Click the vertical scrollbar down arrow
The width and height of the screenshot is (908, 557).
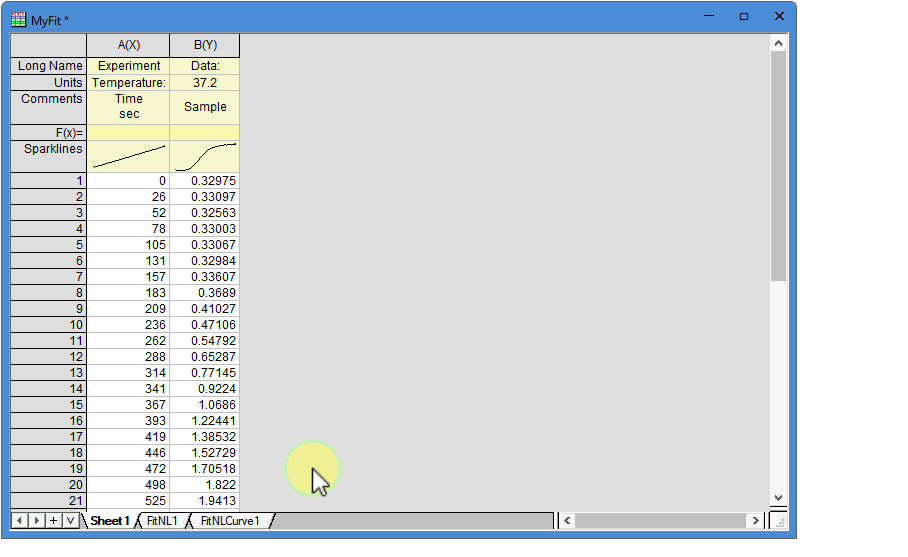[x=778, y=498]
